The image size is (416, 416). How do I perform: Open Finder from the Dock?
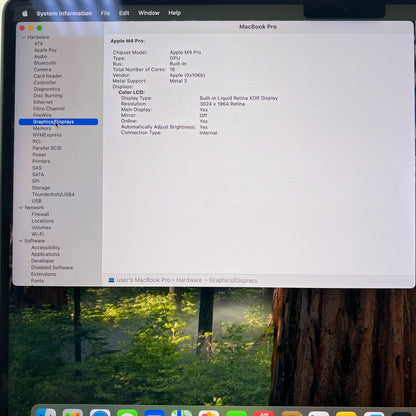click(x=46, y=412)
